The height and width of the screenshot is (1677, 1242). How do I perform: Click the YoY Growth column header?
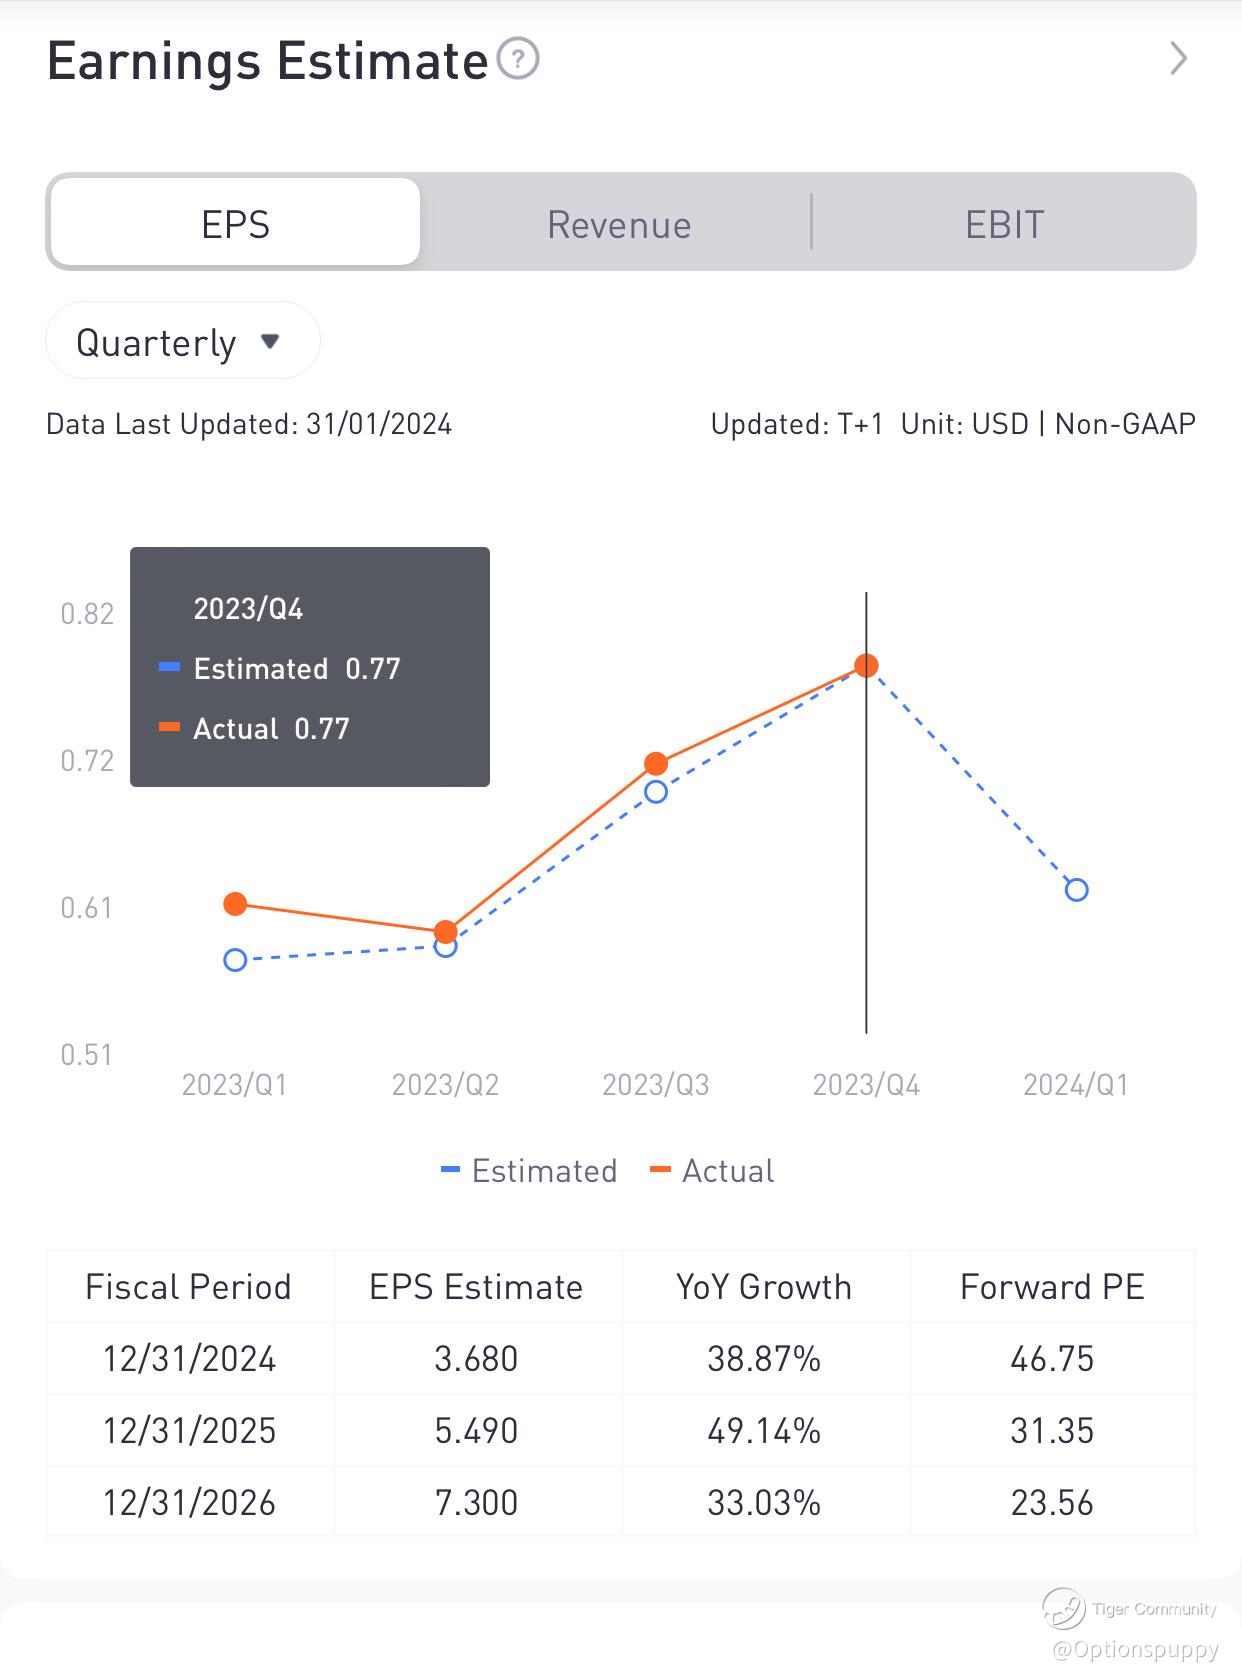[764, 1287]
